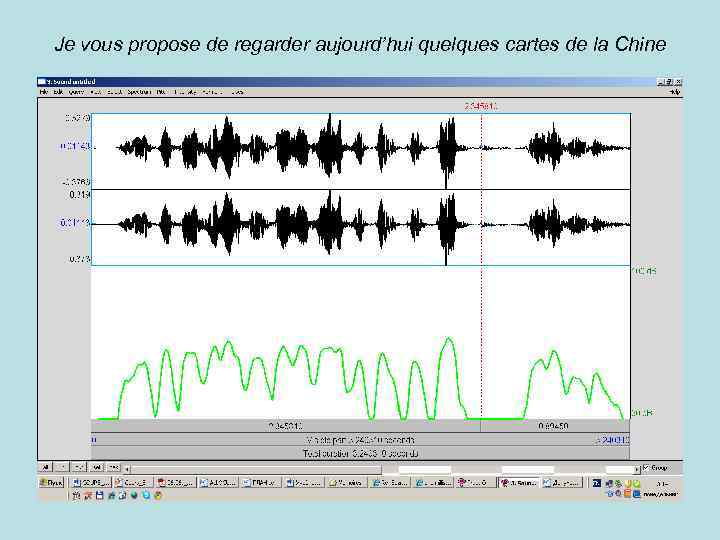Click the Sound window title bar icon

42,82
